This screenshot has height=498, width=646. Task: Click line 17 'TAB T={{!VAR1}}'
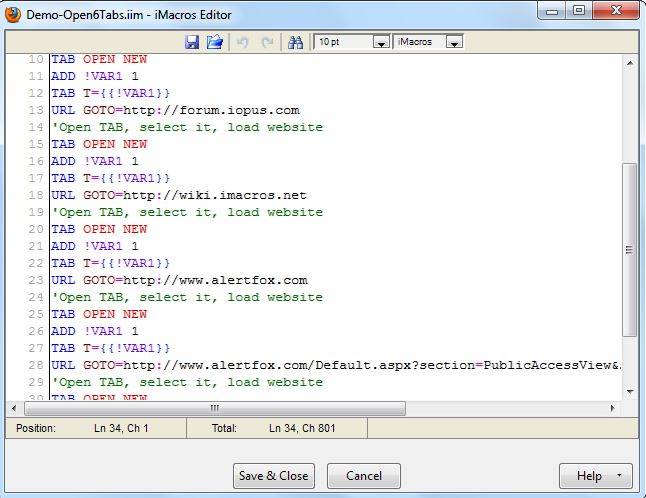click(110, 178)
